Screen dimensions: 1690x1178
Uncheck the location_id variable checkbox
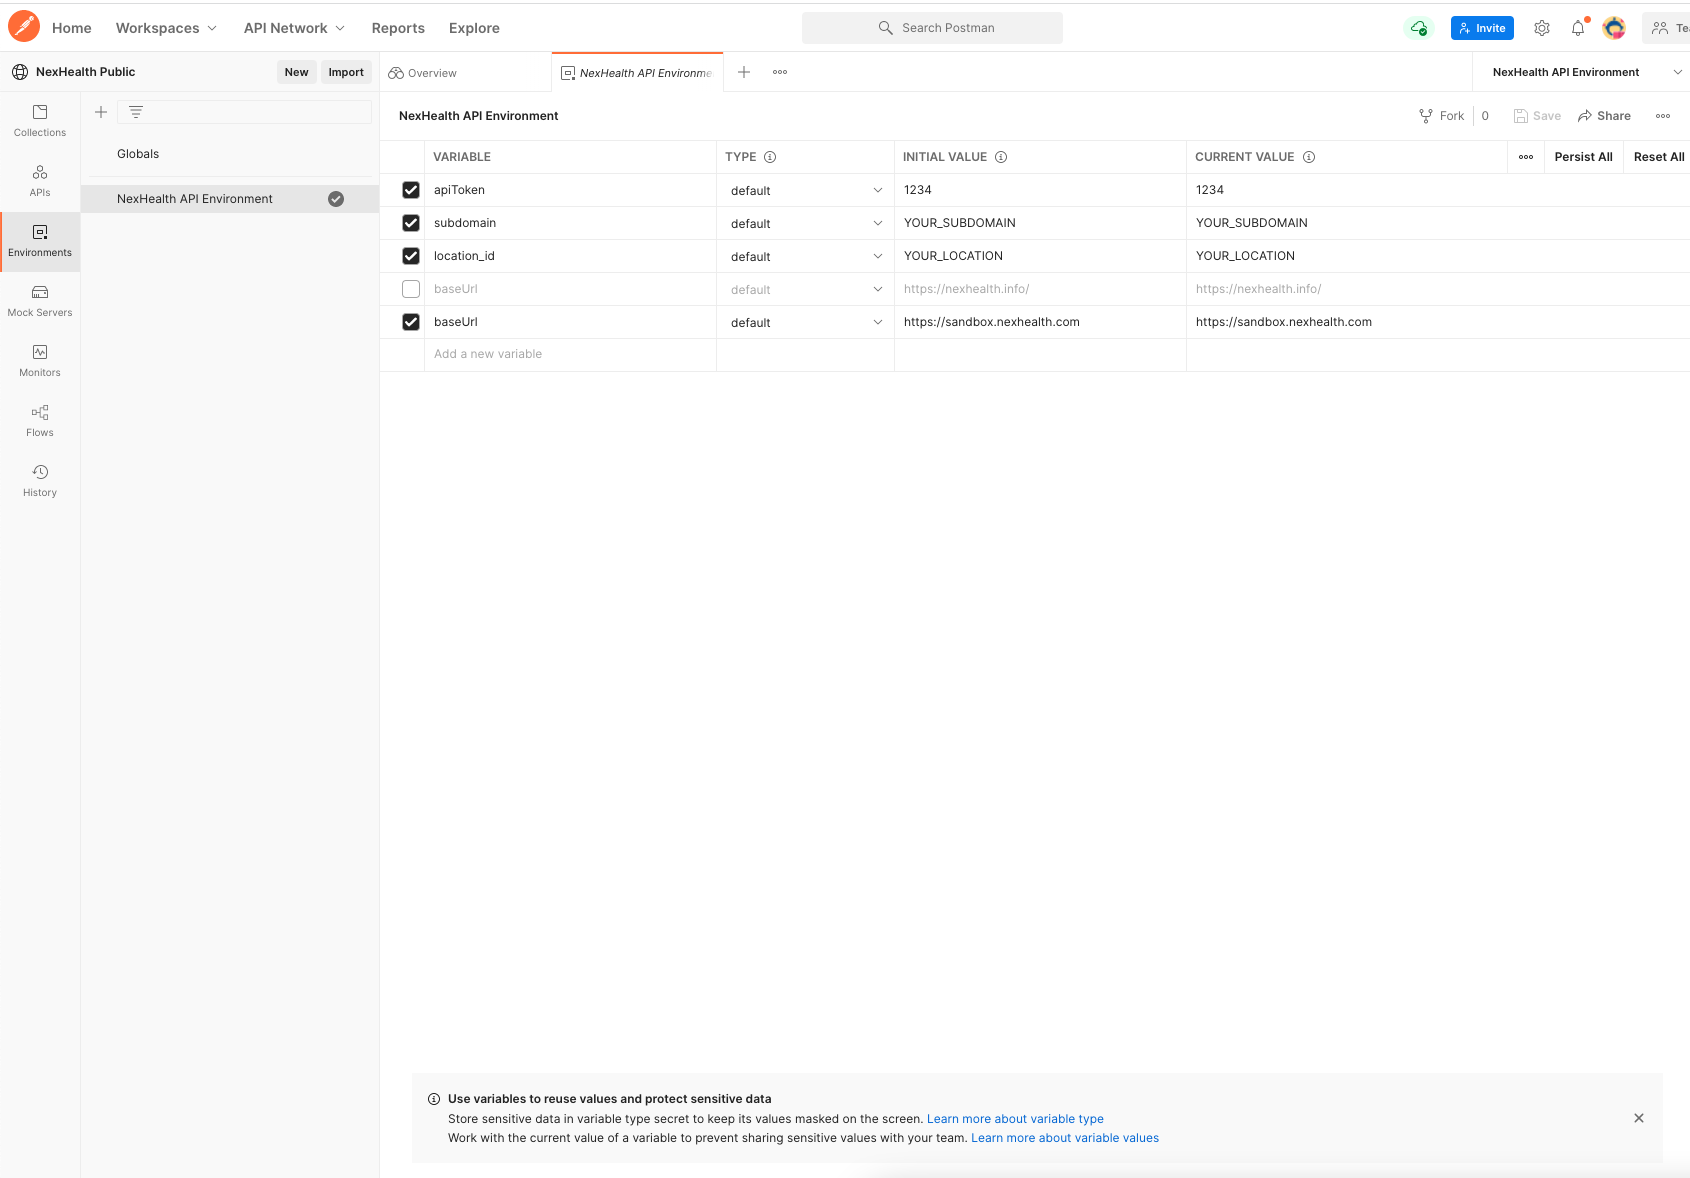(x=411, y=256)
